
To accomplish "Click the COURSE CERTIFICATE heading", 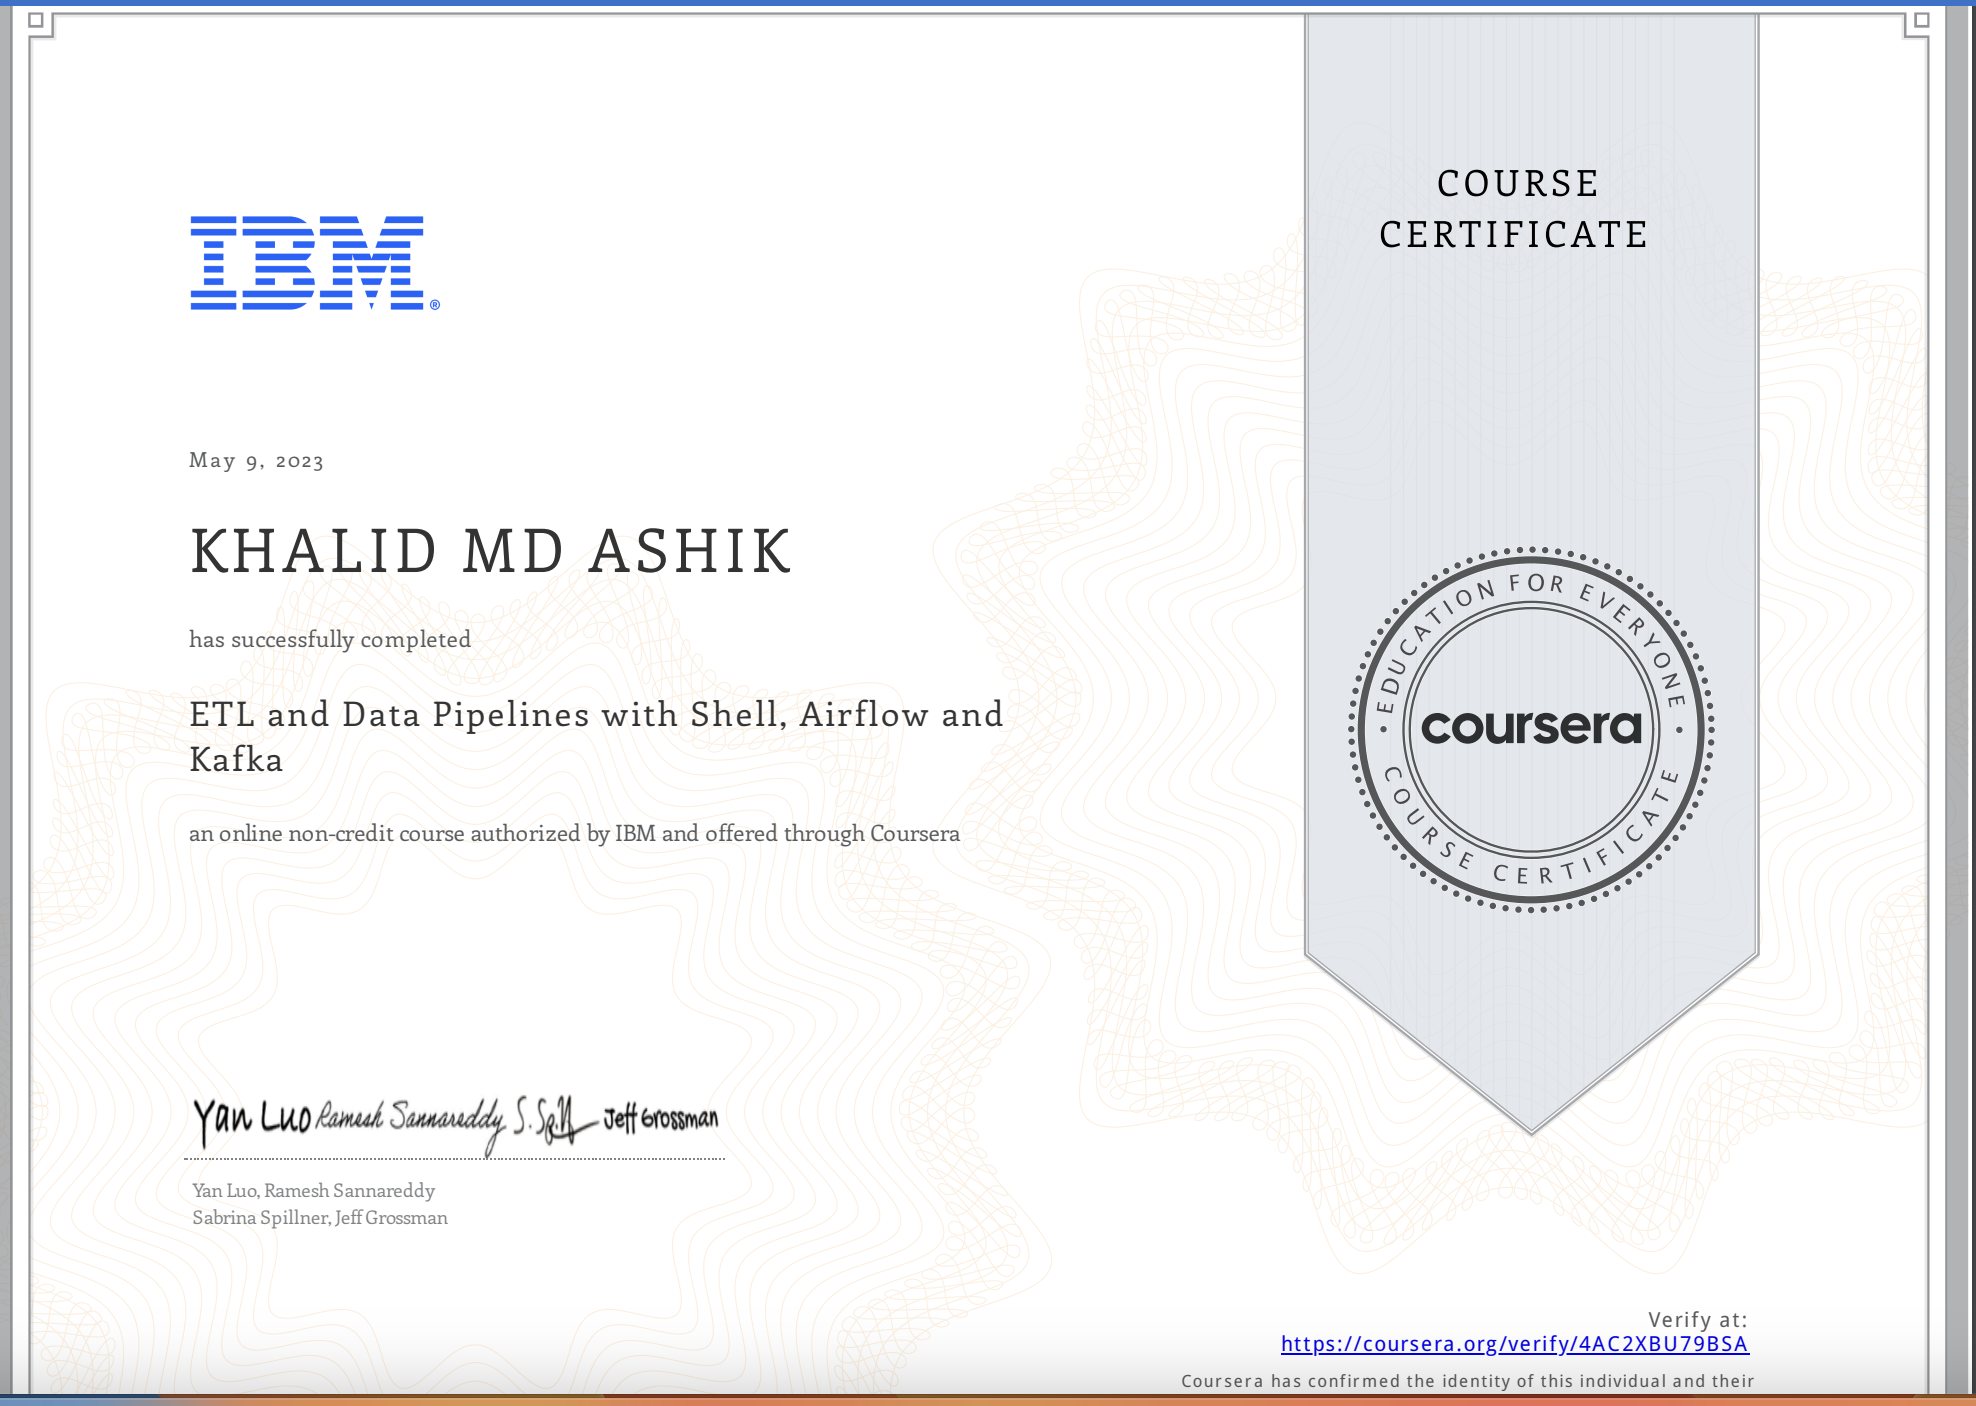I will [1515, 209].
